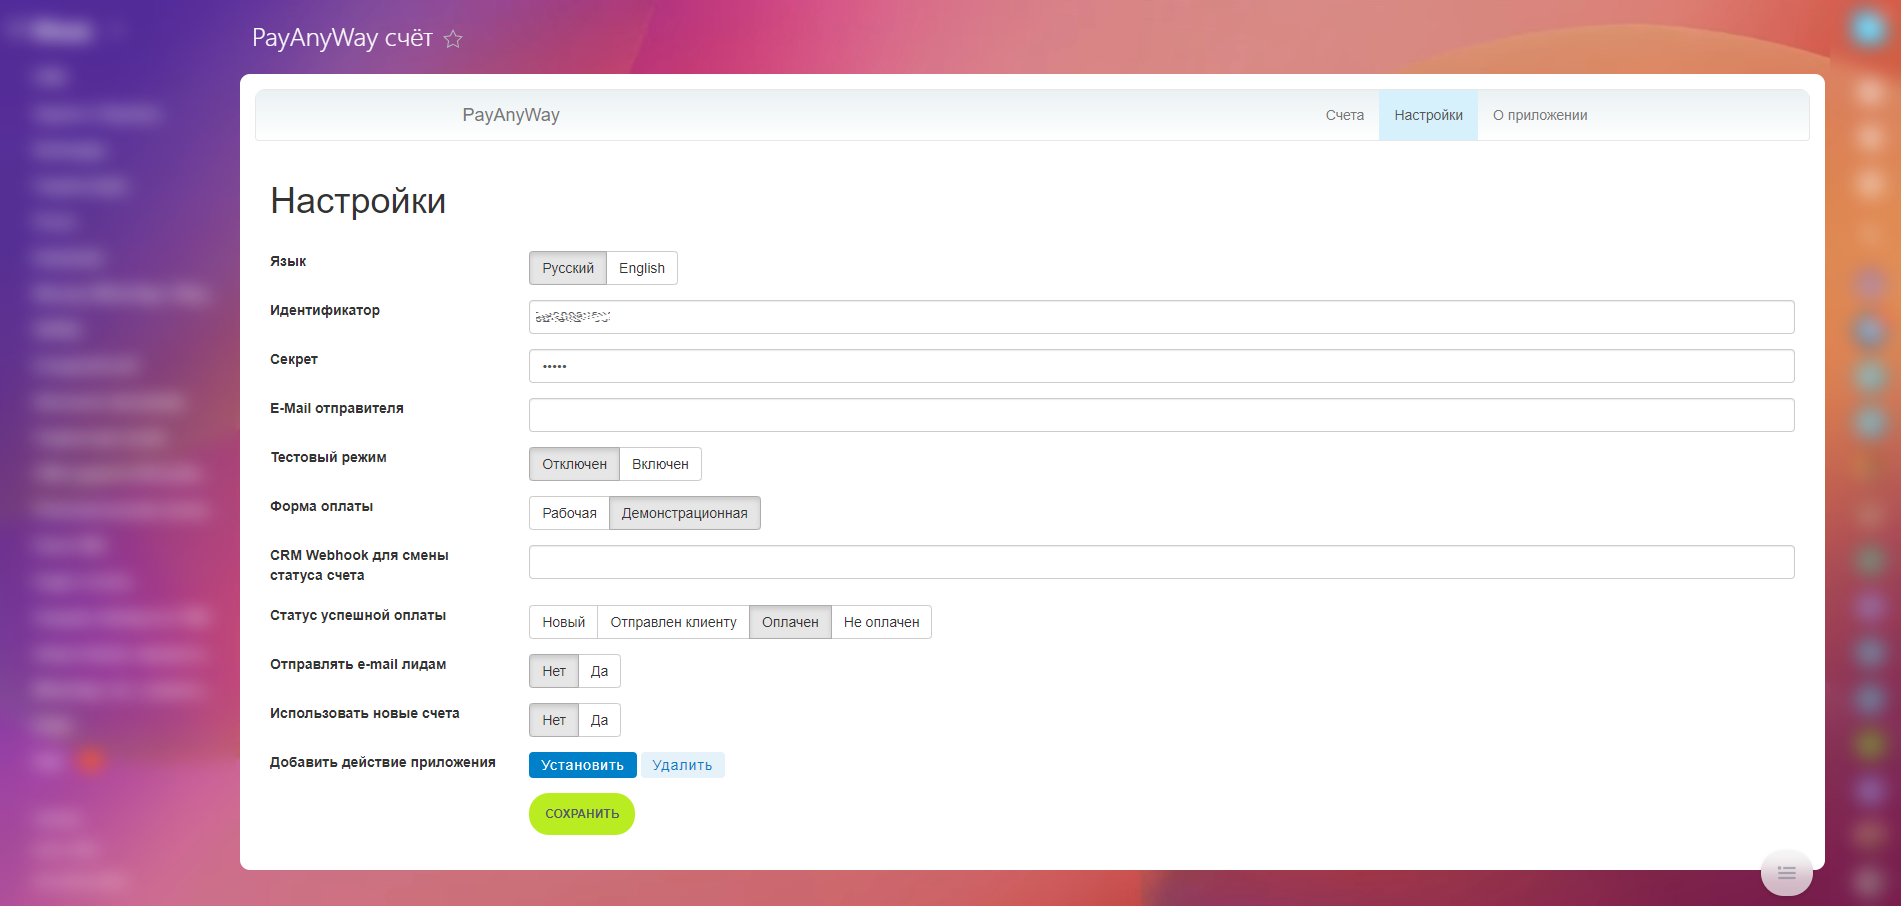Select Нет for Использовать новые счета

click(x=554, y=720)
